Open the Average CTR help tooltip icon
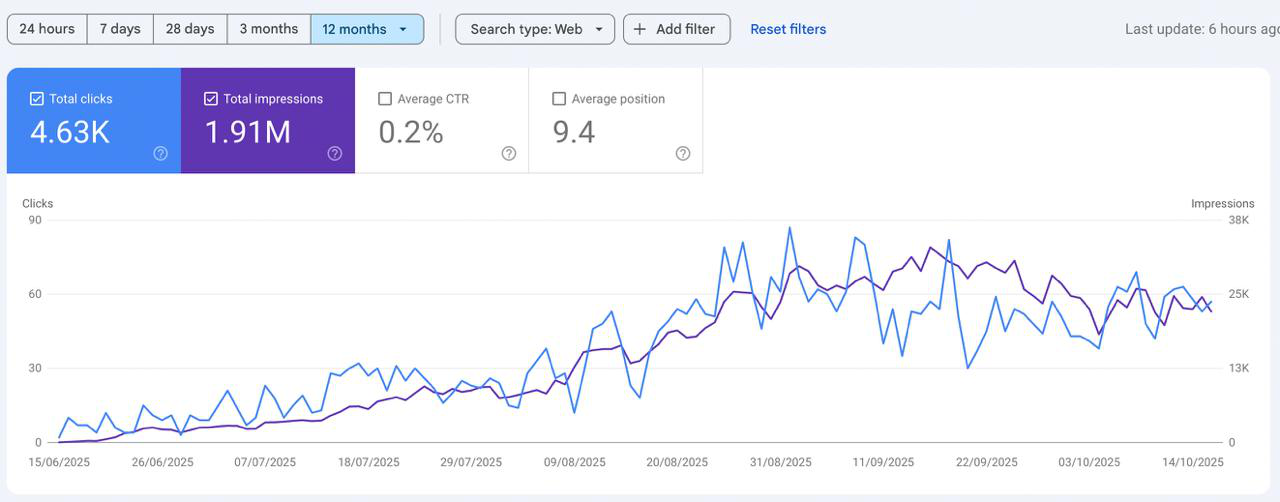1280x502 pixels. point(508,153)
